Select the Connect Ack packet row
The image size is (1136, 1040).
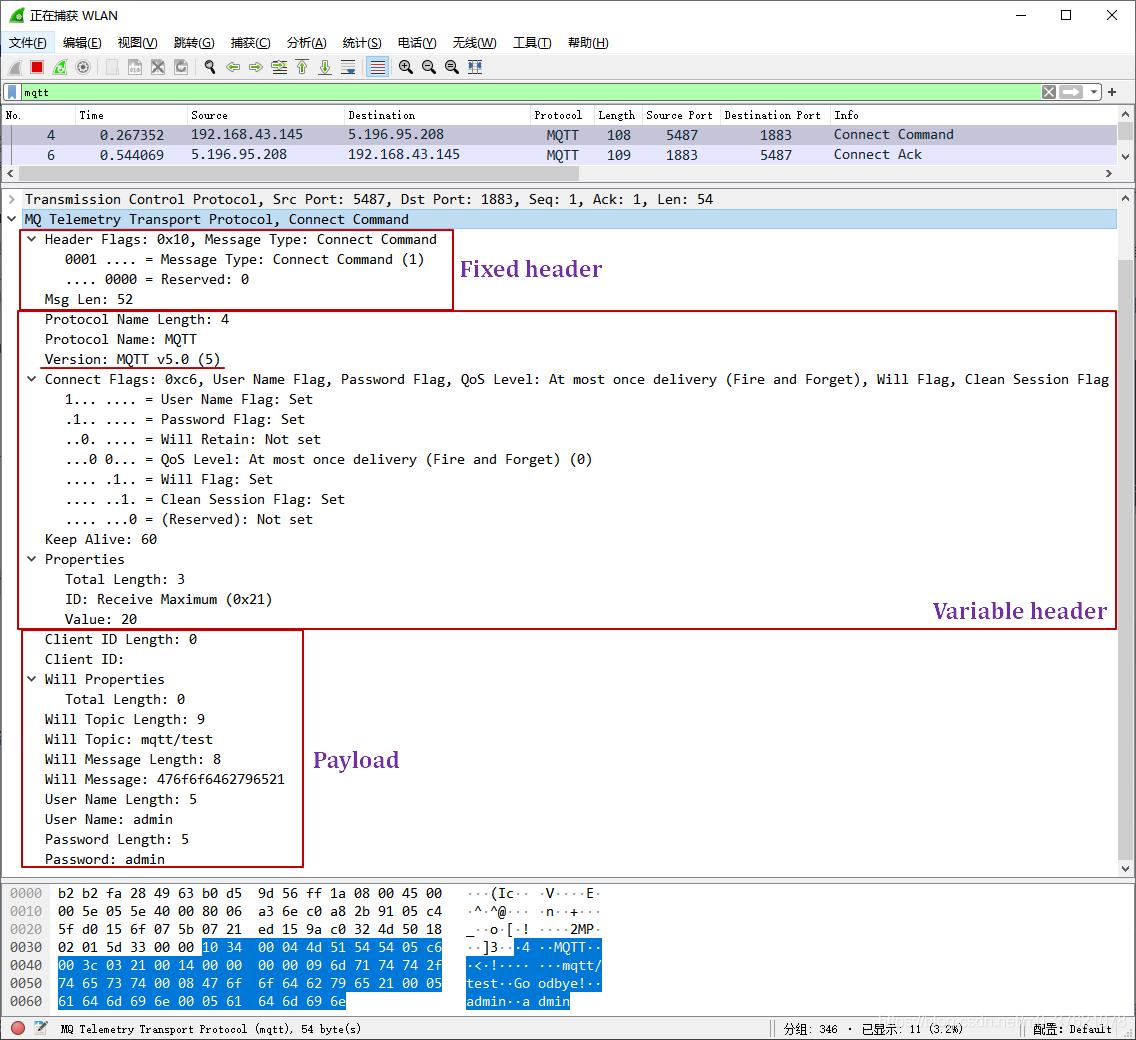(559, 155)
